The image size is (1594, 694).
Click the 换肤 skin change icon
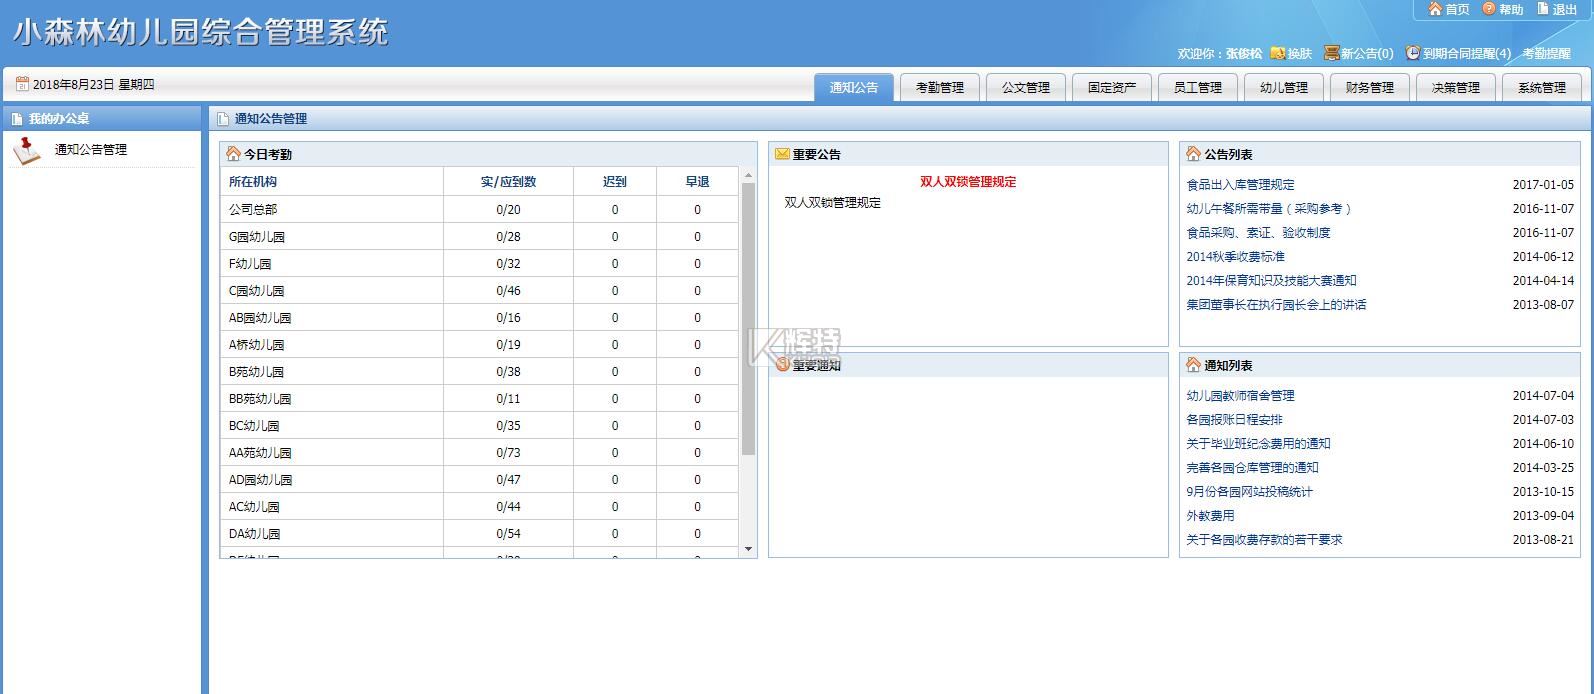pyautogui.click(x=1277, y=53)
